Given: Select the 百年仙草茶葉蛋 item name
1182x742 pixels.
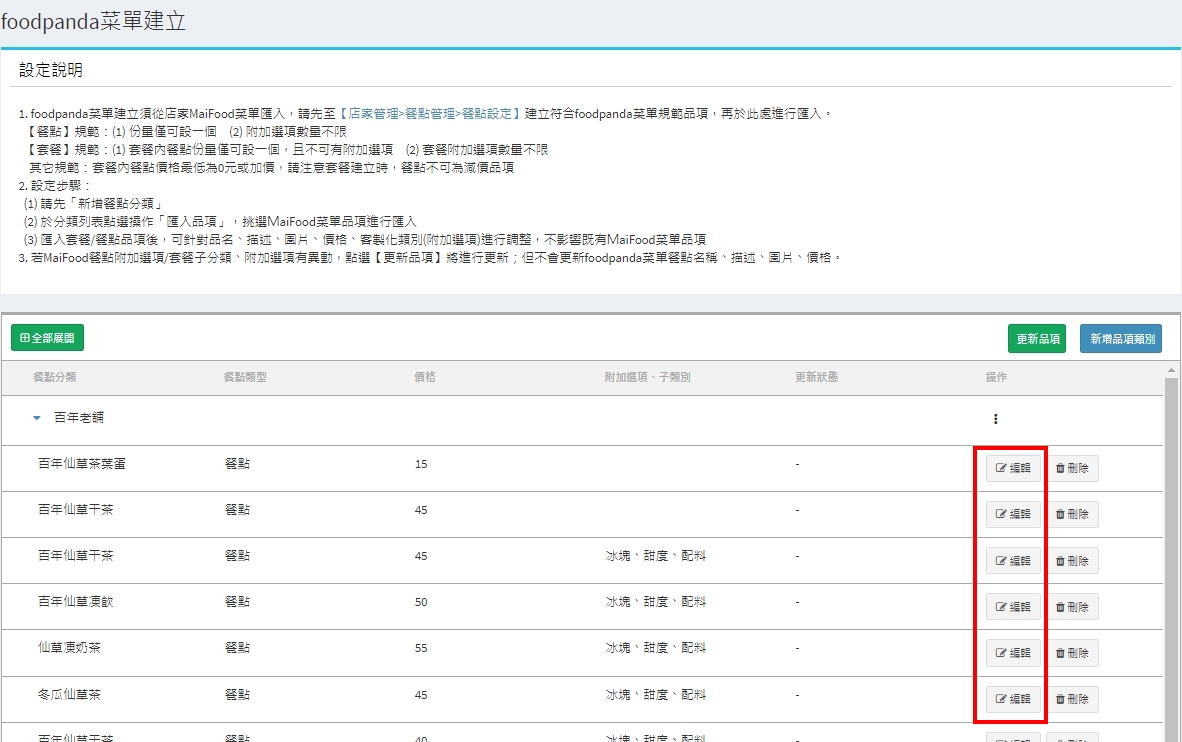Looking at the screenshot, I should pyautogui.click(x=82, y=464).
